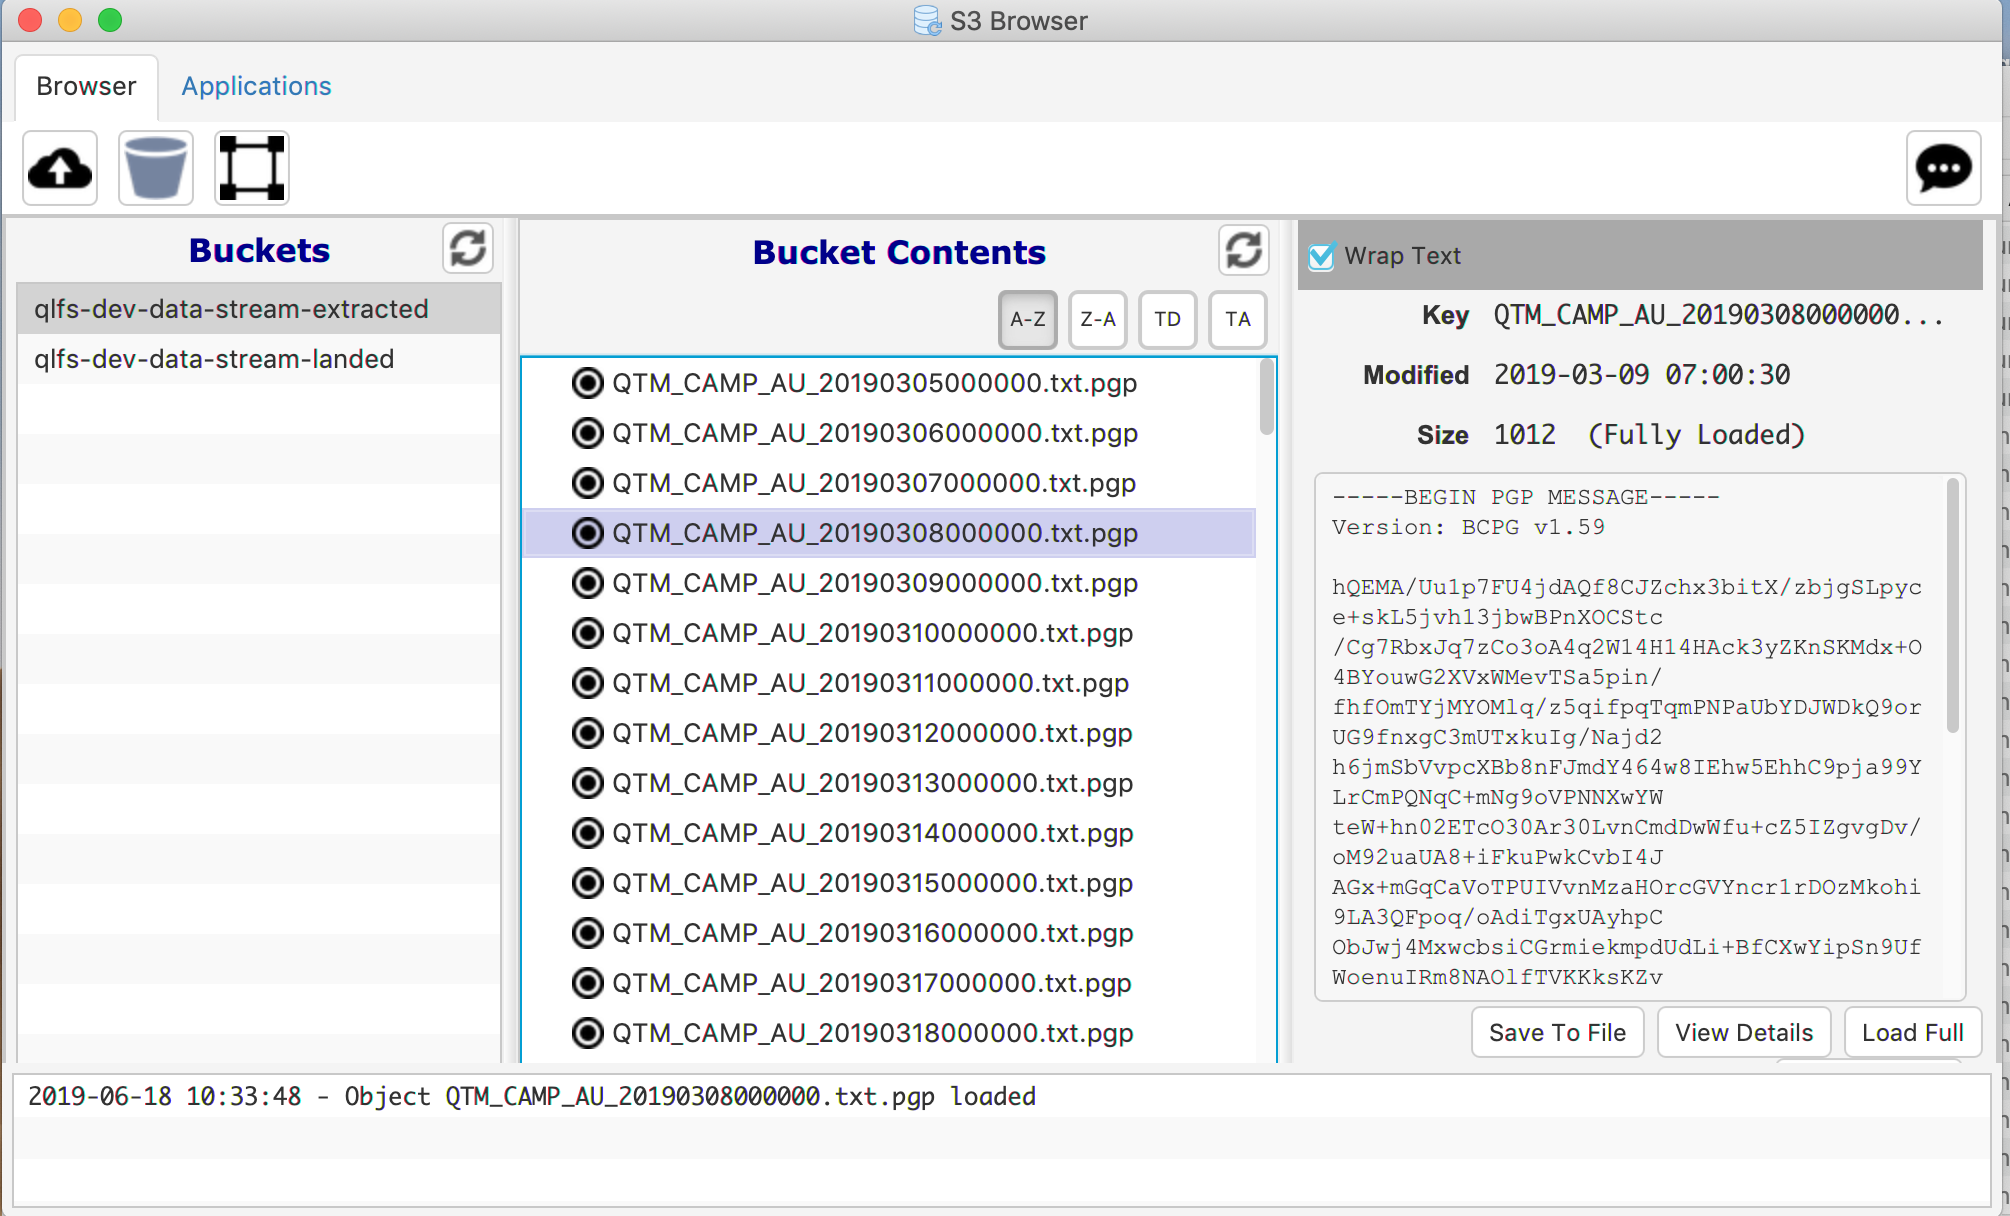The width and height of the screenshot is (2010, 1216).
Task: Uncheck the Wrap Text checkbox
Action: 1321,256
